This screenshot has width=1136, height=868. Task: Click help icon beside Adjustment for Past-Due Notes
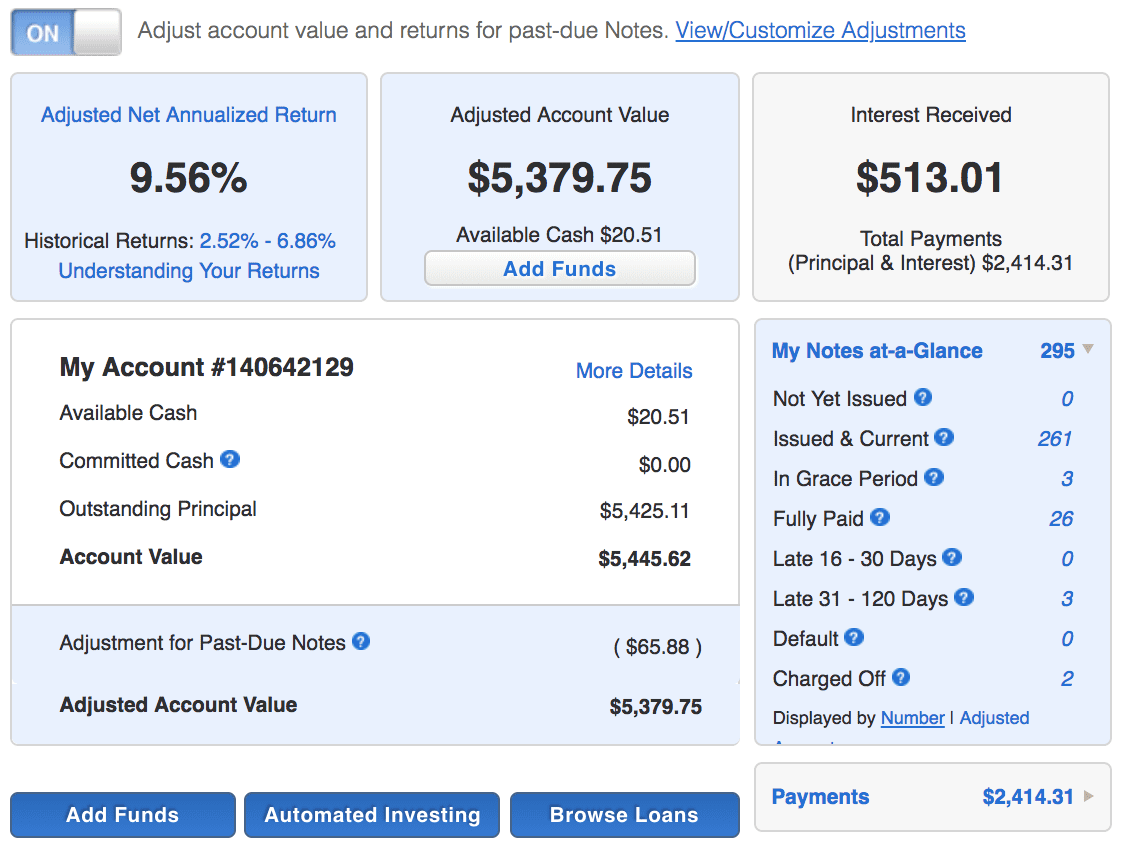[361, 641]
